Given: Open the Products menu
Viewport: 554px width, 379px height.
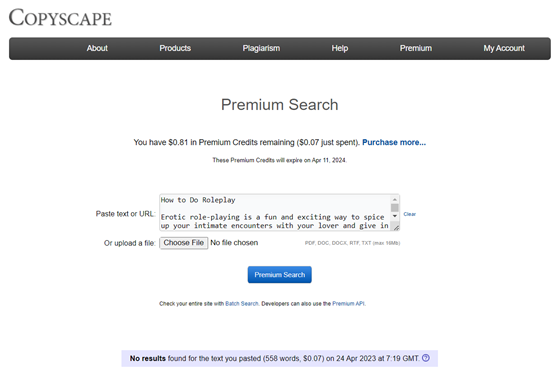Looking at the screenshot, I should (x=175, y=48).
